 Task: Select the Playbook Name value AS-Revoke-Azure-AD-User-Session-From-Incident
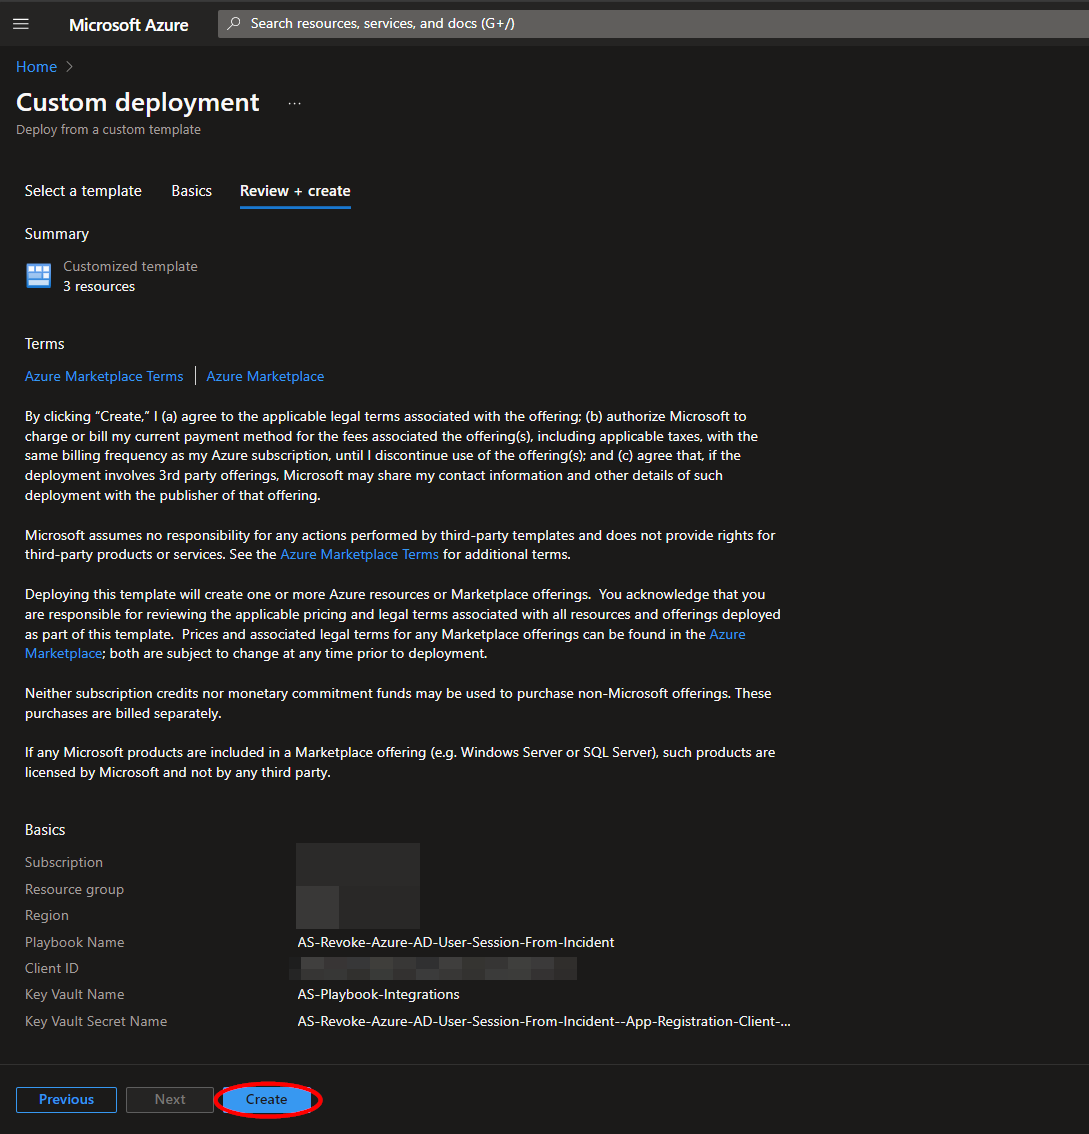[456, 942]
